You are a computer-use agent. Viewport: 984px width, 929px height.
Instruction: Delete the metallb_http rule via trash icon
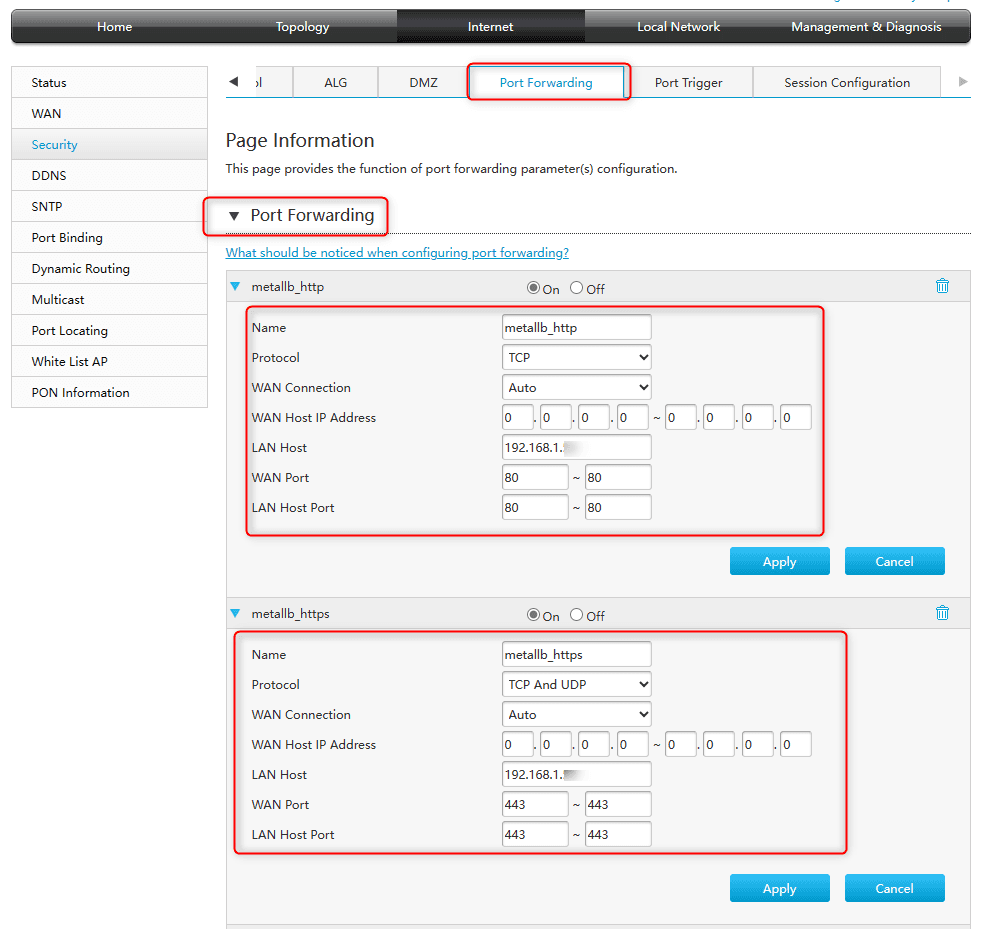click(941, 286)
